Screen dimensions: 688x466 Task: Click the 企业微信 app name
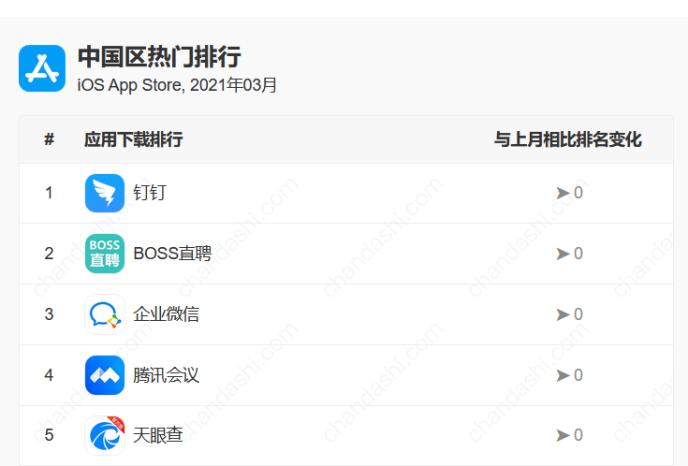166,314
